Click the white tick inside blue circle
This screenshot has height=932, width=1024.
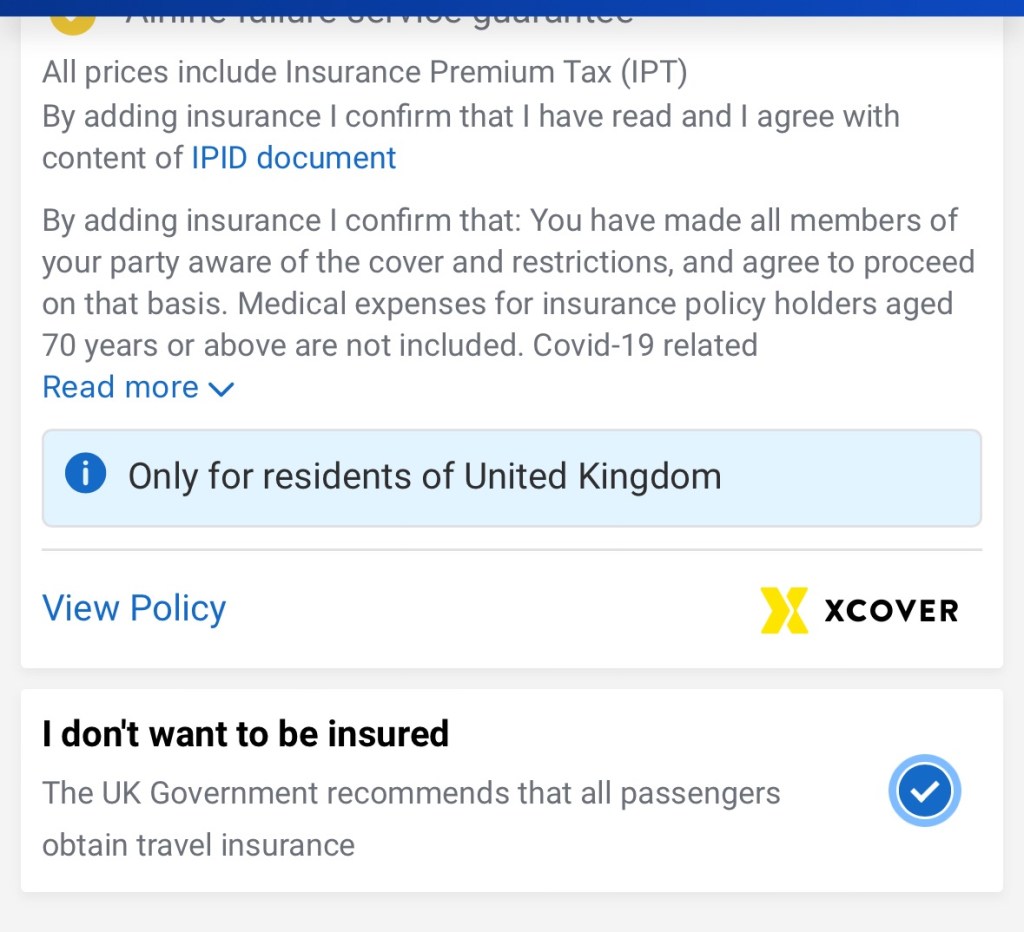925,792
